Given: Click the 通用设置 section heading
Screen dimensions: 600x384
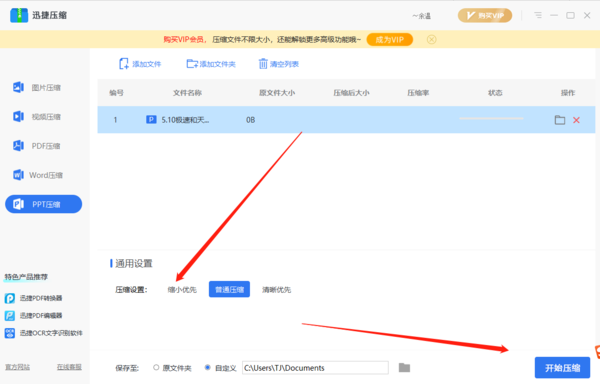Looking at the screenshot, I should click(x=134, y=264).
